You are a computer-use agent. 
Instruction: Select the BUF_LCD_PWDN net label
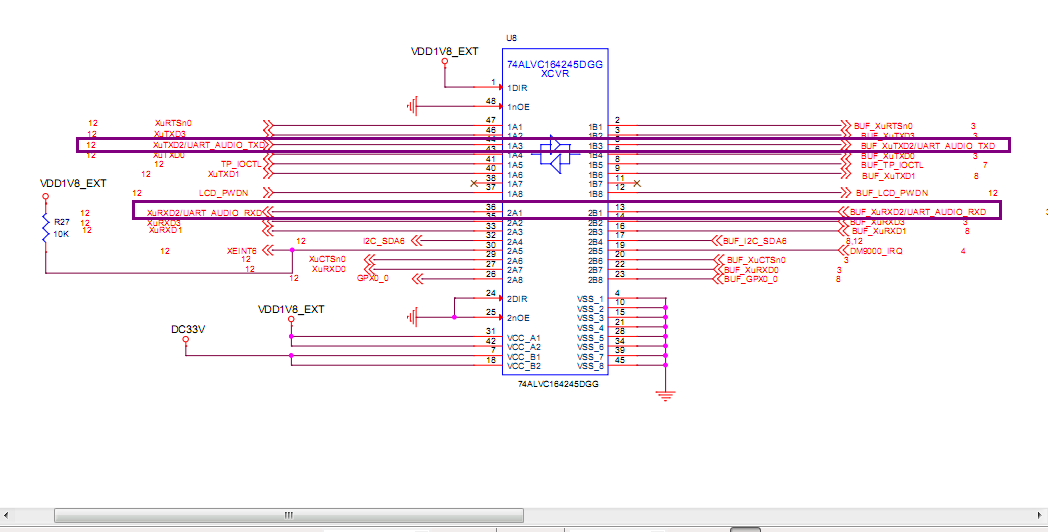(x=892, y=192)
